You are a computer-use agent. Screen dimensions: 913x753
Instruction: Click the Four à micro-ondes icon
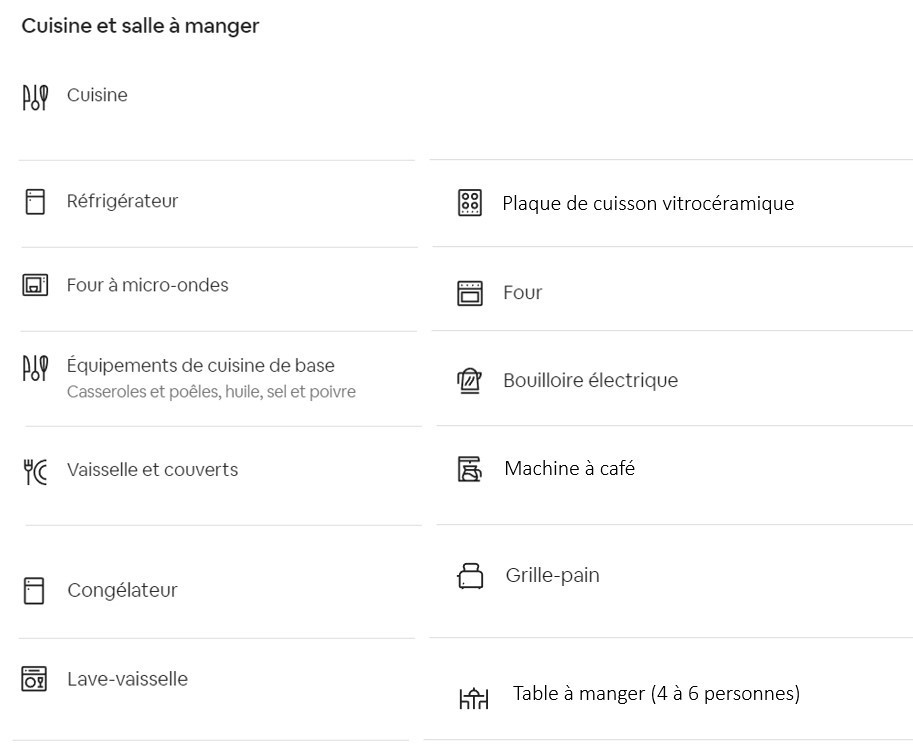pyautogui.click(x=35, y=285)
